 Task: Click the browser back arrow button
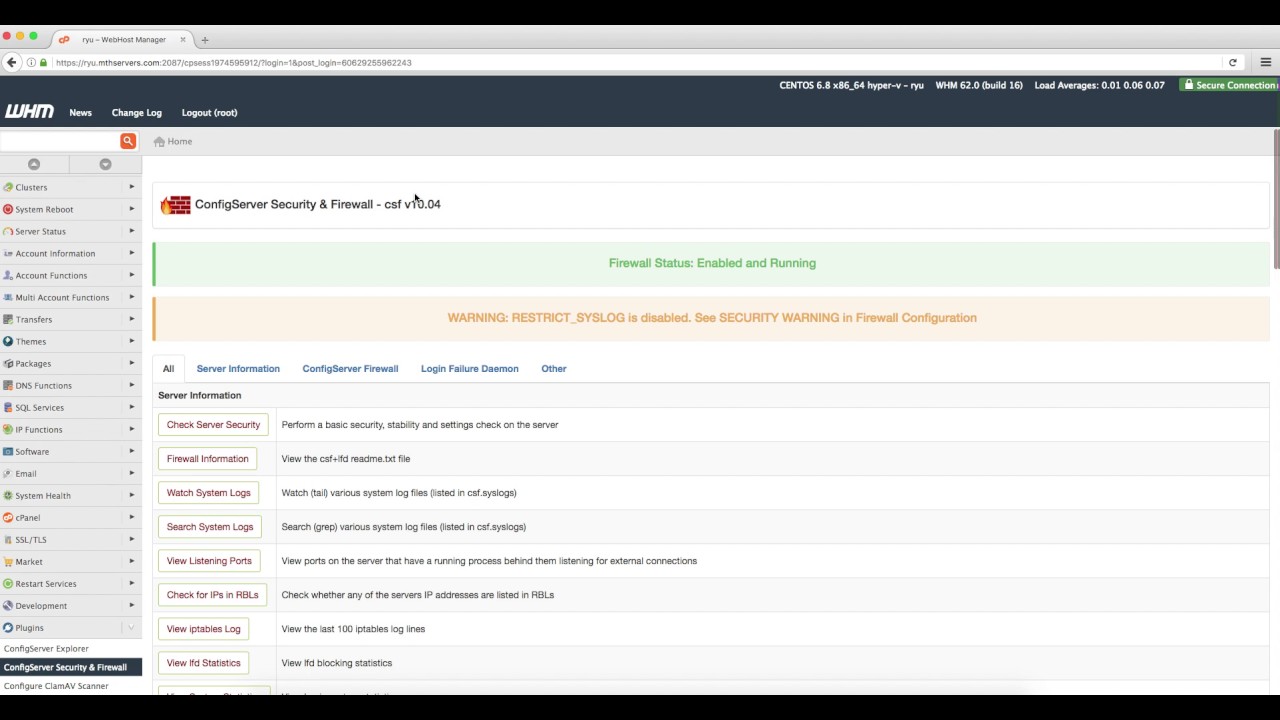pos(12,62)
